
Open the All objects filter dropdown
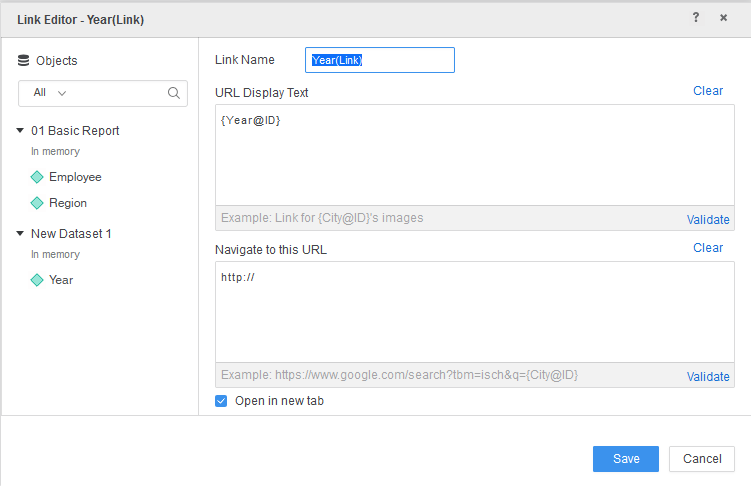(50, 93)
